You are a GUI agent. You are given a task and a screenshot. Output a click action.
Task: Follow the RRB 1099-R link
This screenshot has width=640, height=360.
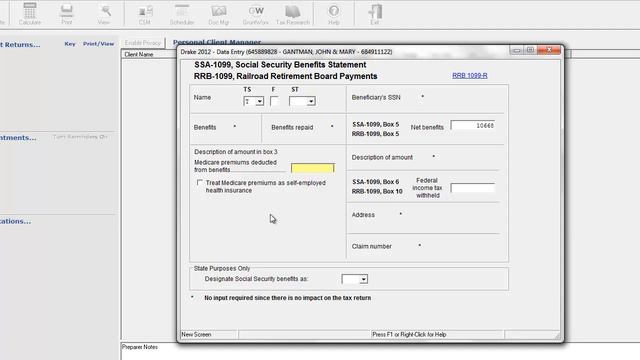(470, 76)
